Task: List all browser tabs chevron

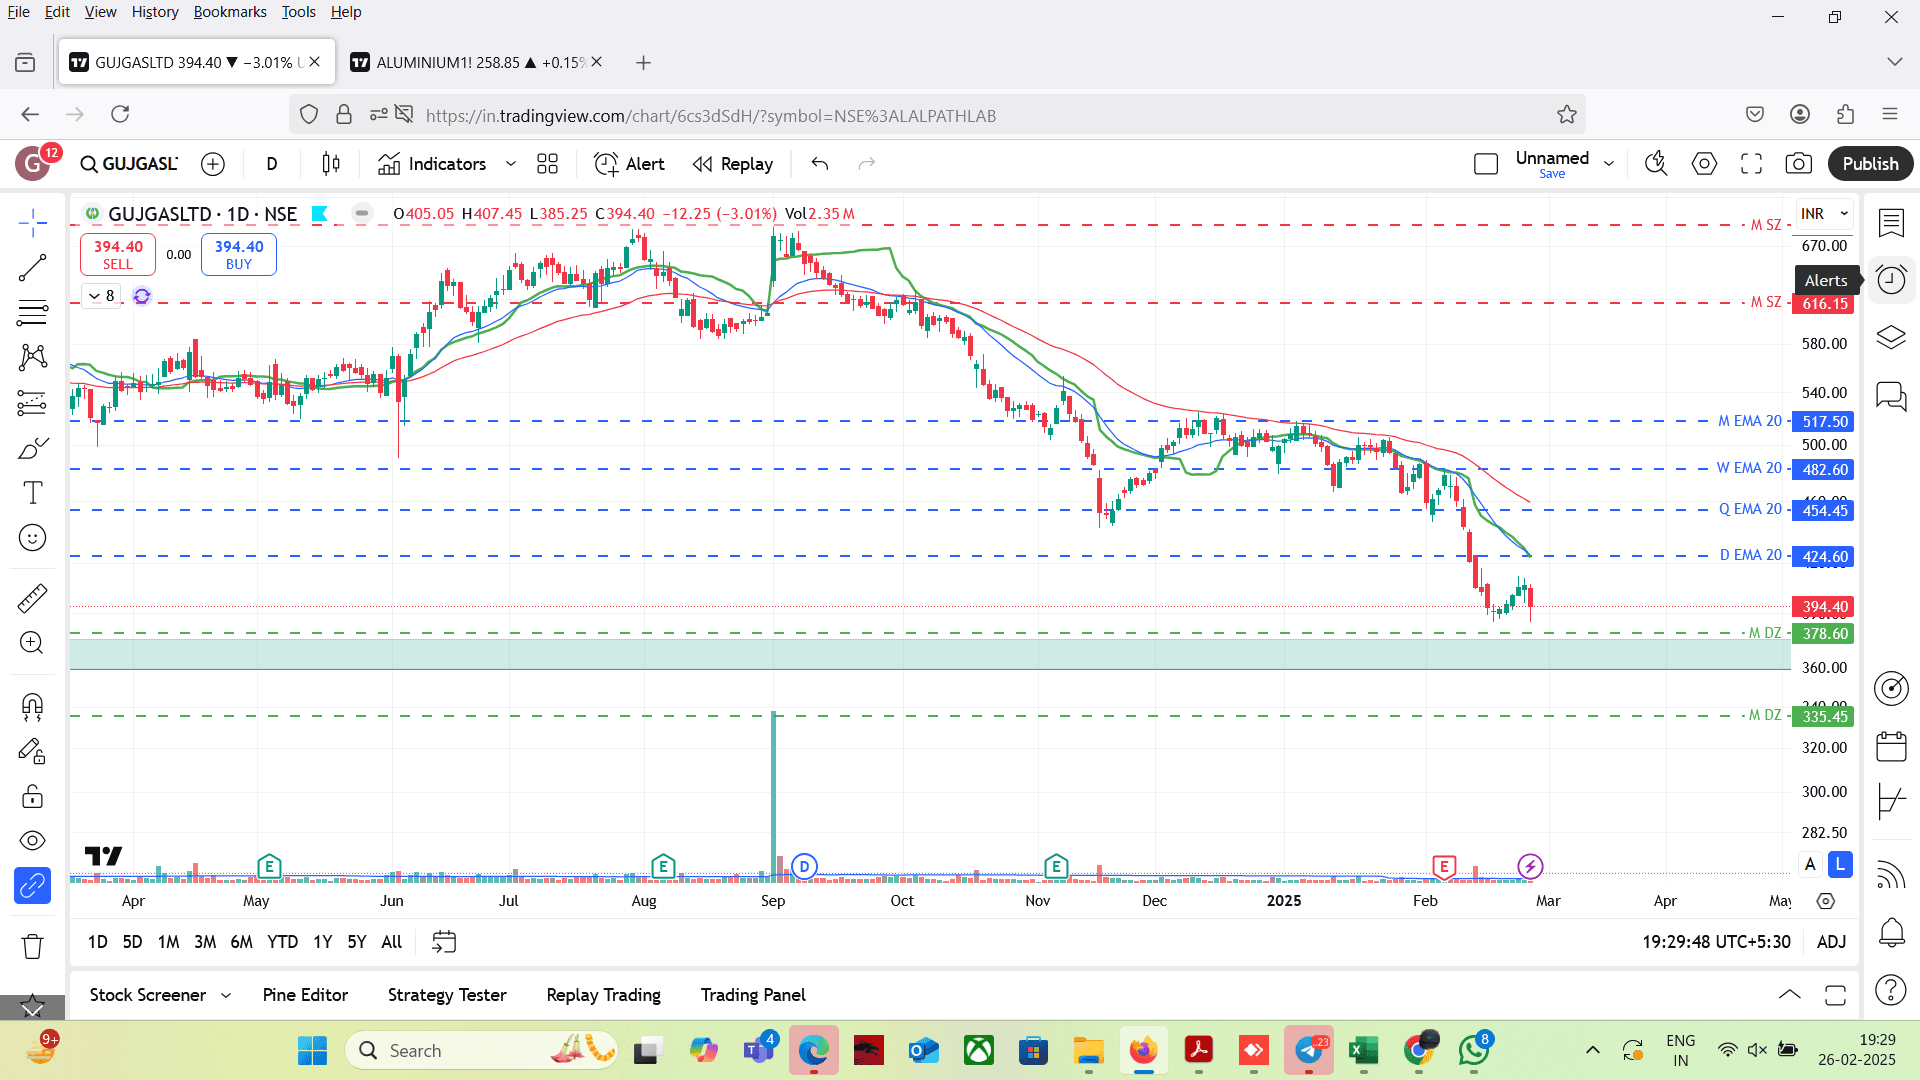Action: [x=1894, y=62]
